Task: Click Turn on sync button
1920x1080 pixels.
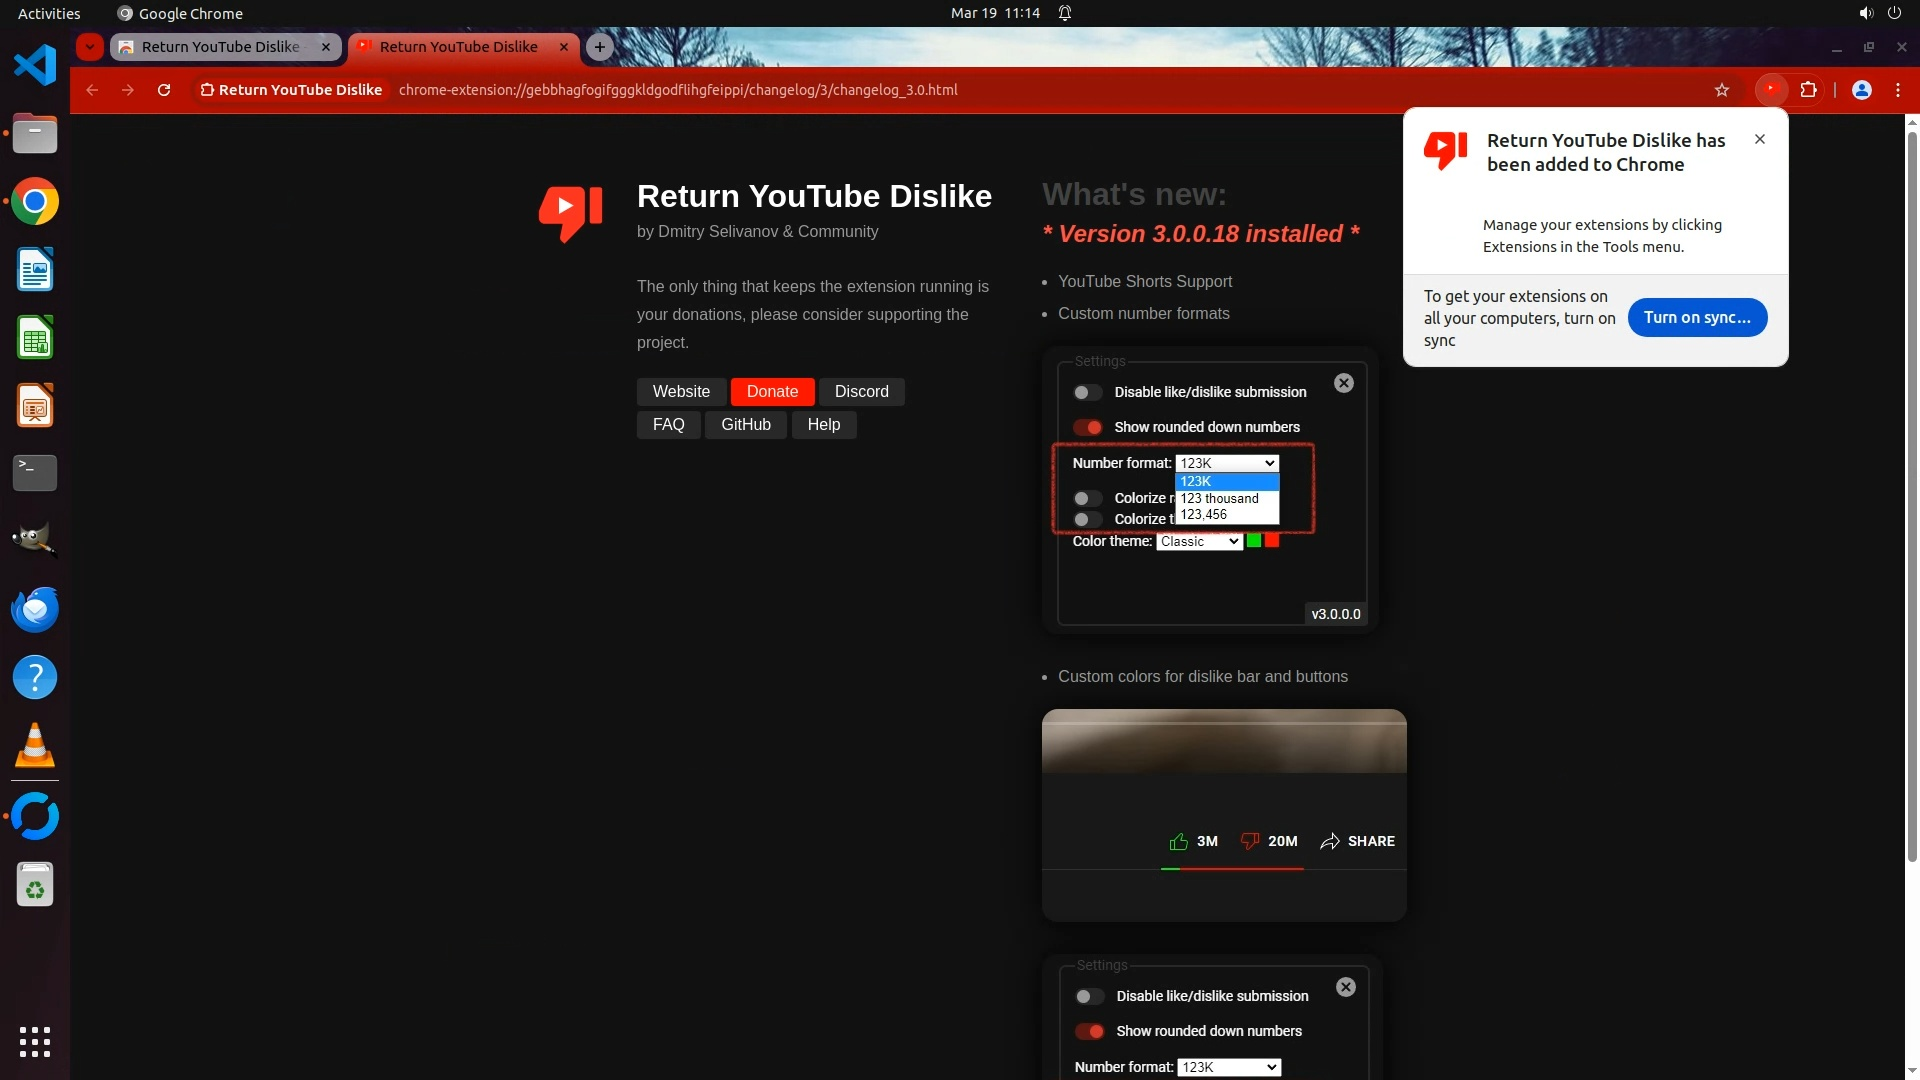Action: [1696, 317]
